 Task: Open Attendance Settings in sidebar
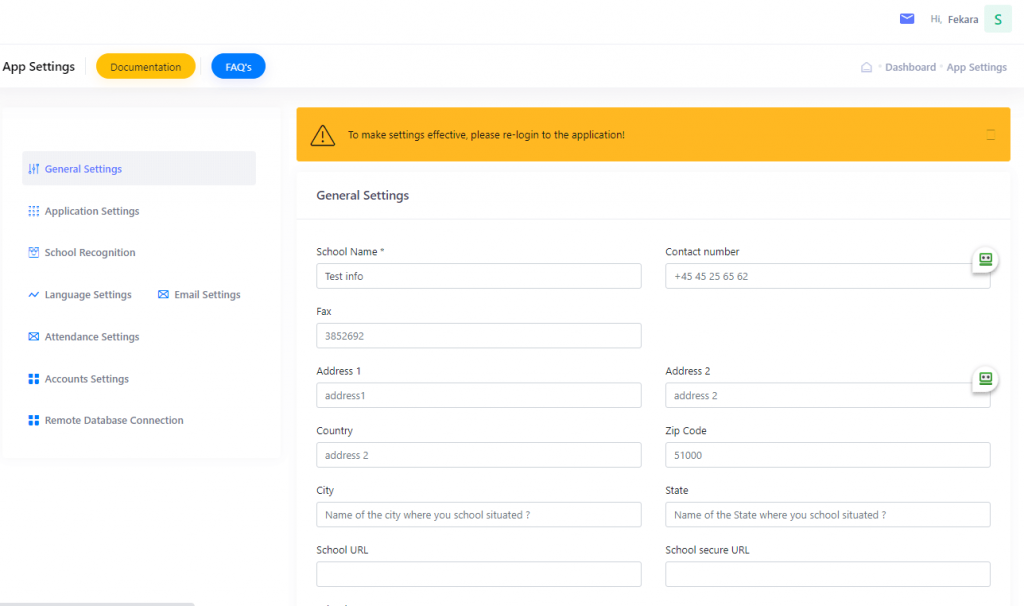pos(91,337)
